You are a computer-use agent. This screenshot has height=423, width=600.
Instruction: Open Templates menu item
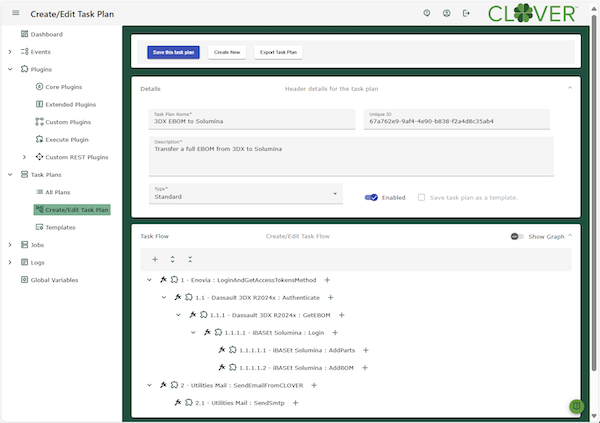55,227
